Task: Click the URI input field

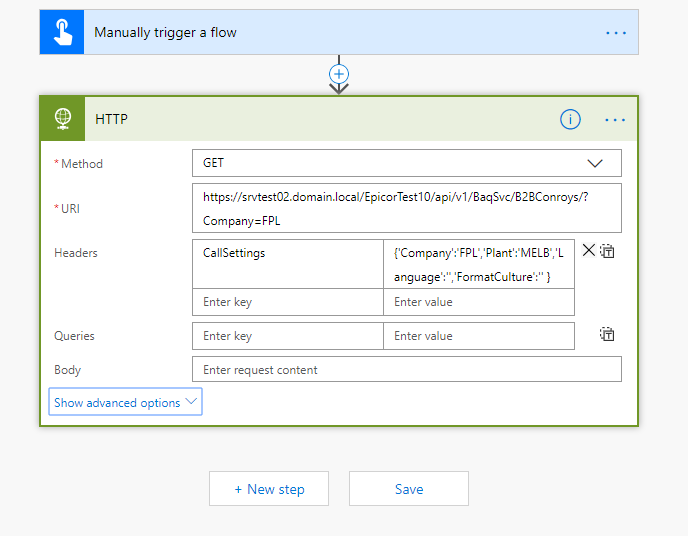Action: pyautogui.click(x=406, y=208)
